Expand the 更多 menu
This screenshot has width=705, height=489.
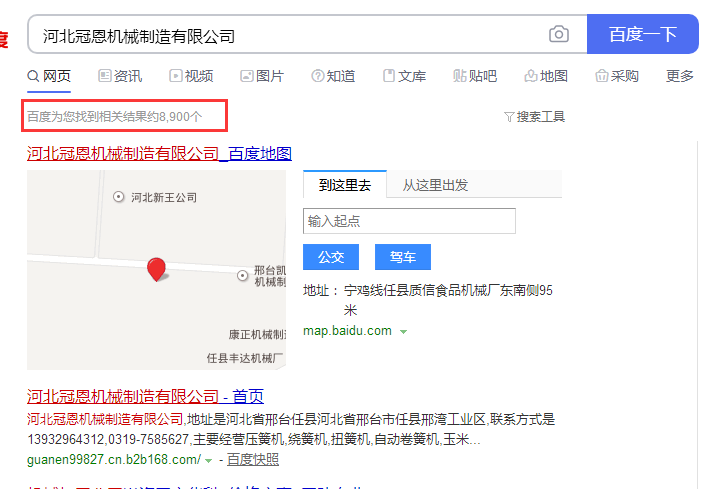(x=679, y=76)
